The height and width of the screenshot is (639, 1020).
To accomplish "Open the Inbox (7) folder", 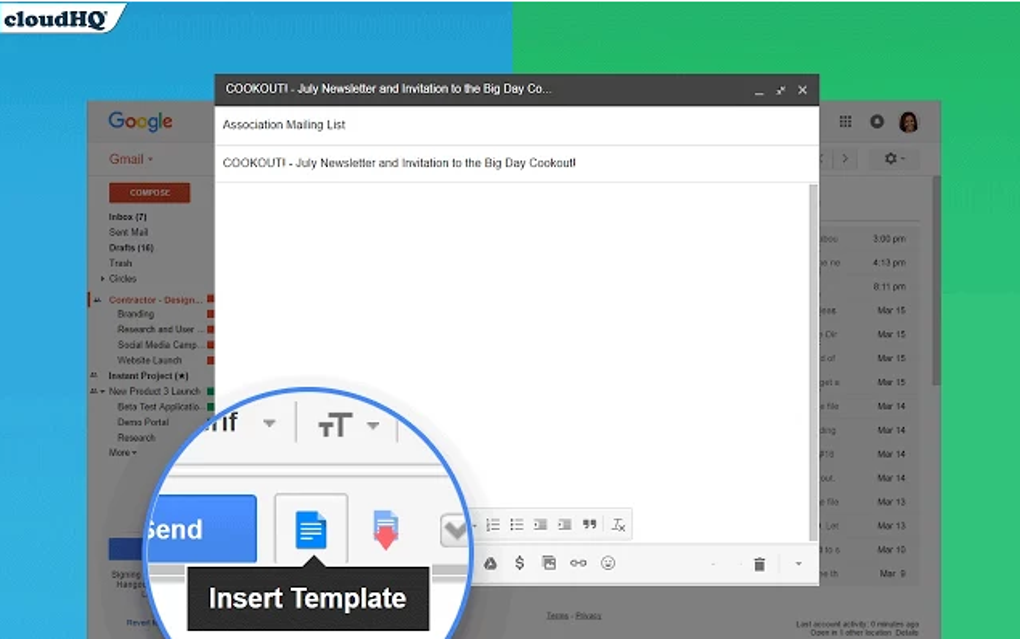I will tap(128, 217).
